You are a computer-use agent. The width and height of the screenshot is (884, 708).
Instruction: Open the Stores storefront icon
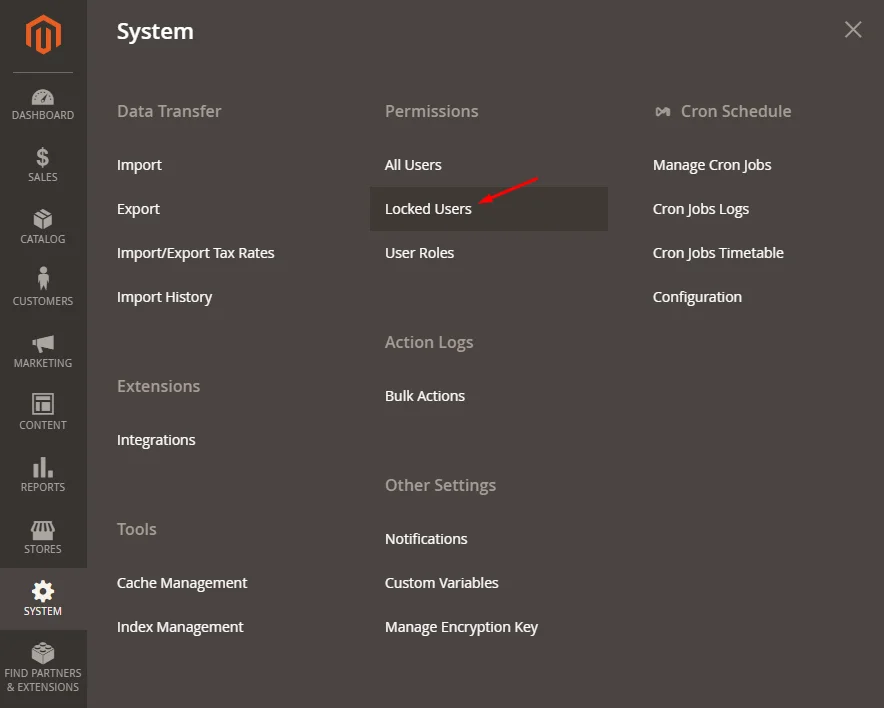coord(43,530)
